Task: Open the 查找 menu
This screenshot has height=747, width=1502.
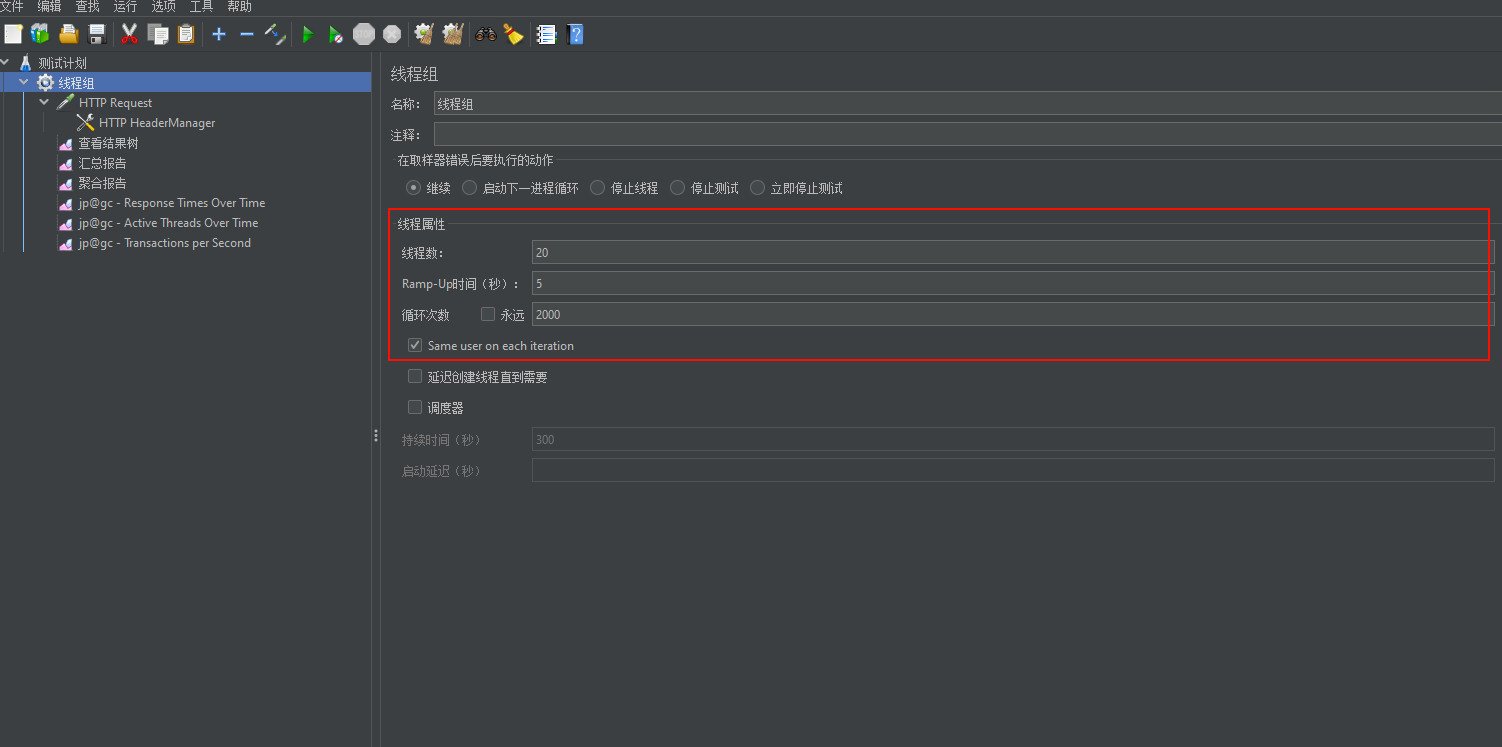Action: (x=87, y=7)
